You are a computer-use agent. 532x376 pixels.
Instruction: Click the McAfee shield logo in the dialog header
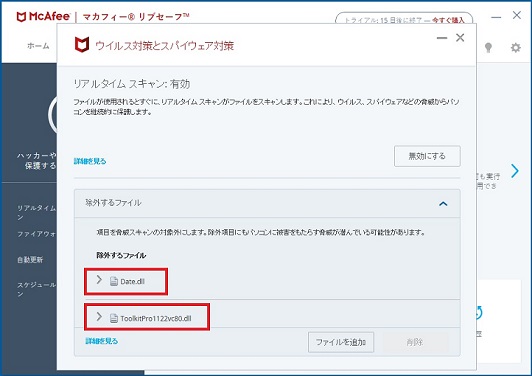point(82,45)
